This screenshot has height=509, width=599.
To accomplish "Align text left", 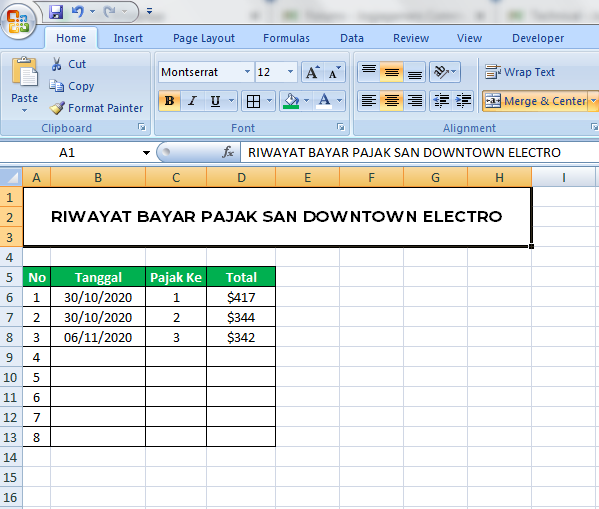I will [x=369, y=101].
